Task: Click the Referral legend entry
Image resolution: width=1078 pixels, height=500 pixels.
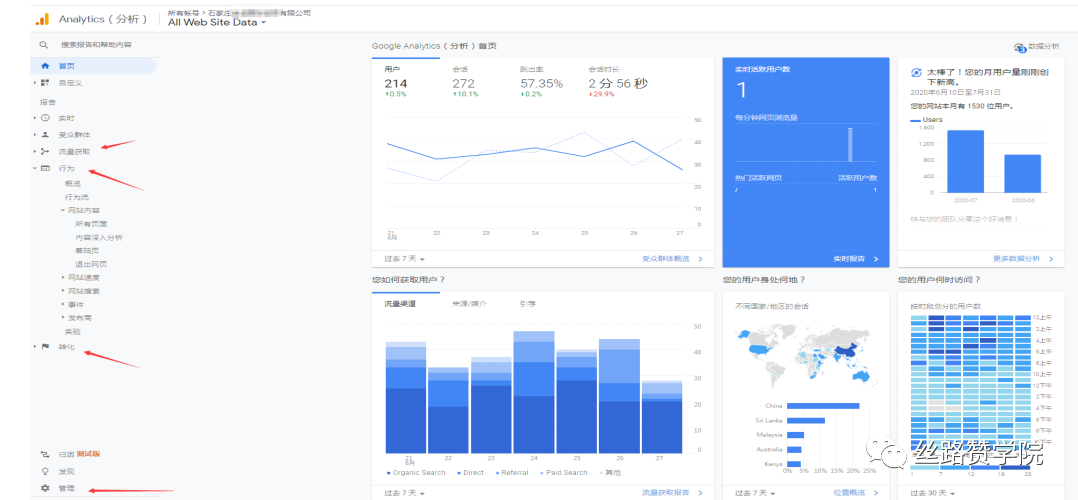Action: click(x=510, y=472)
